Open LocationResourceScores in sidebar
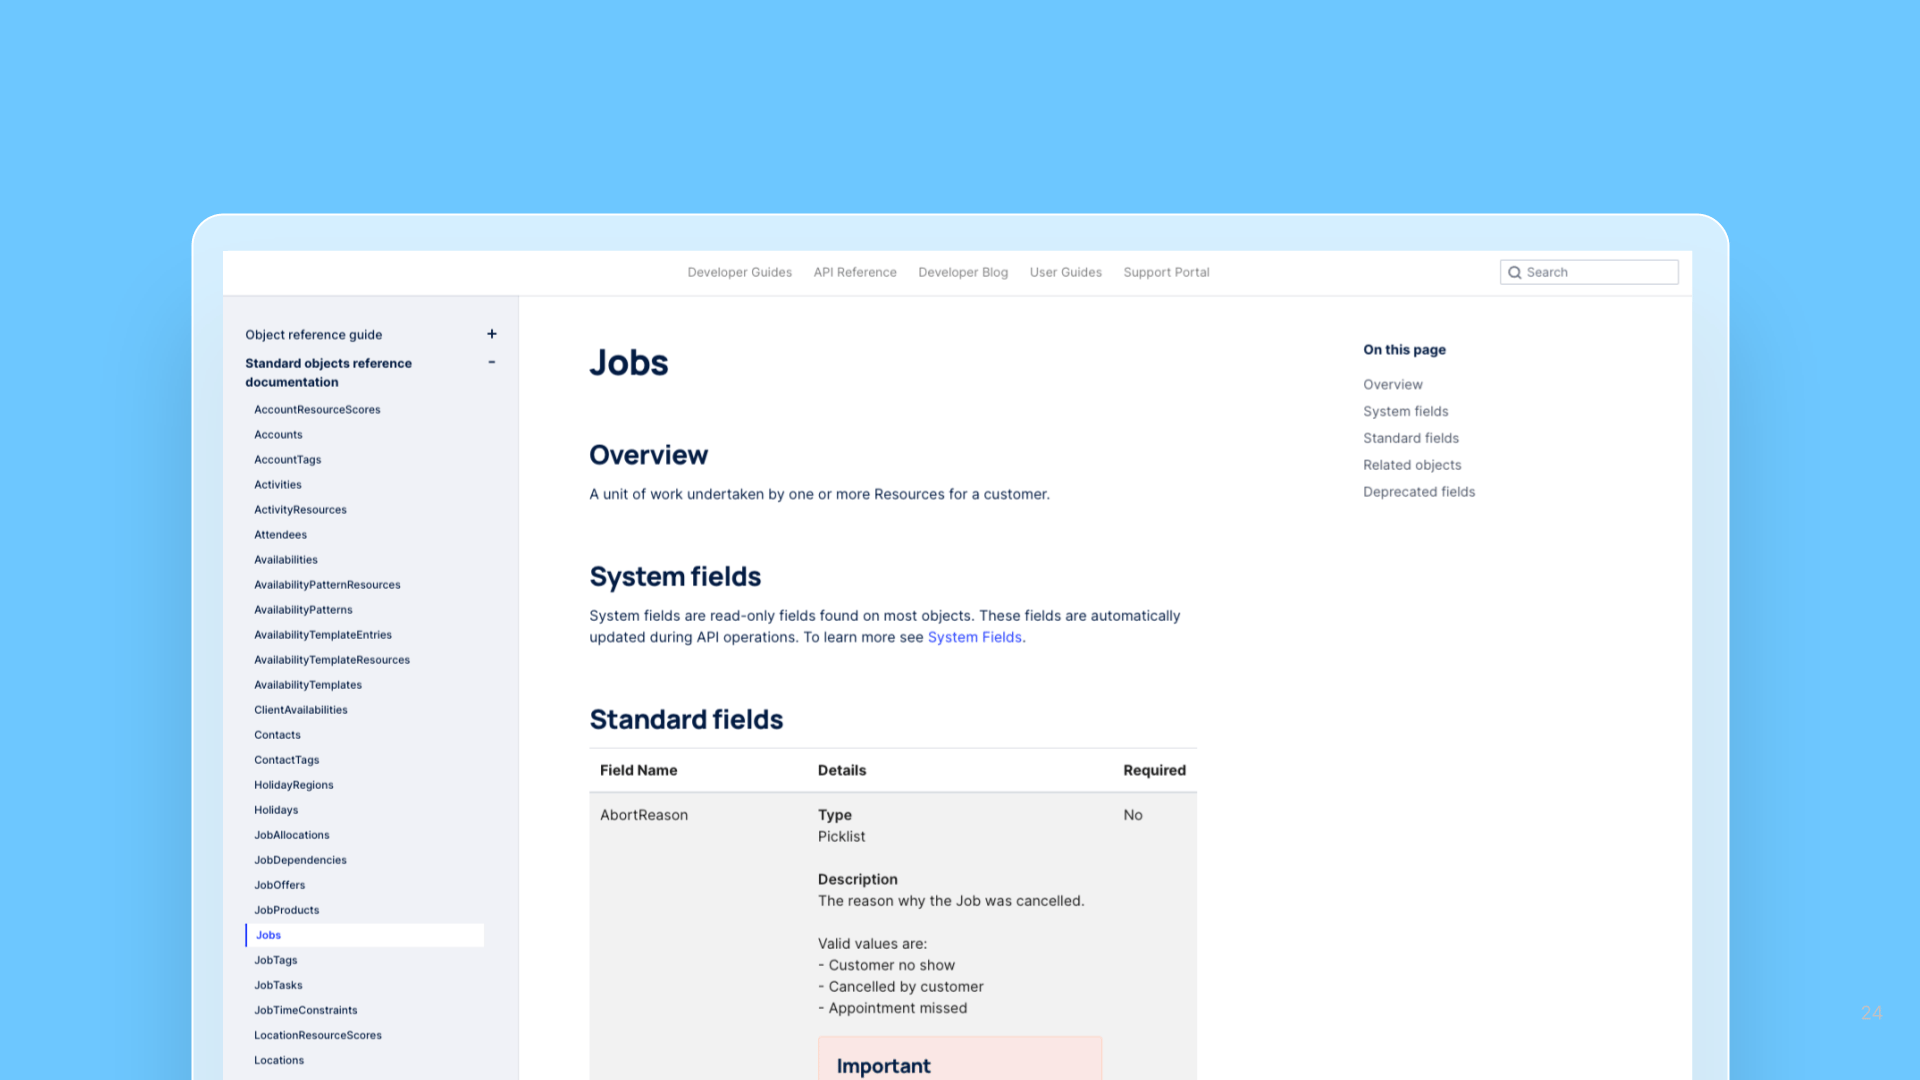The width and height of the screenshot is (1920, 1080). click(x=317, y=1035)
